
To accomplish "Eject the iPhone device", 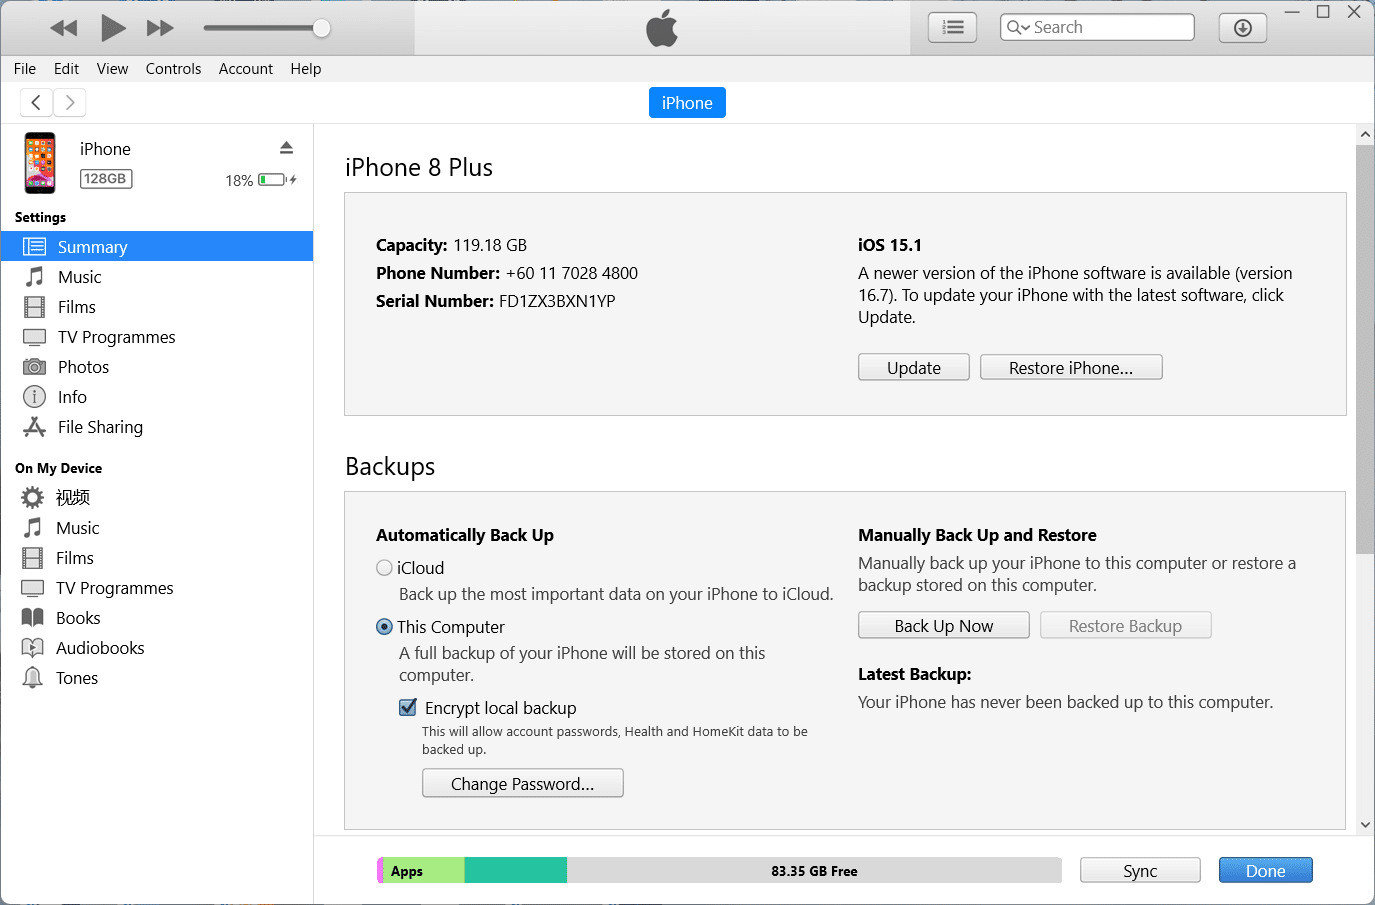I will [x=287, y=148].
